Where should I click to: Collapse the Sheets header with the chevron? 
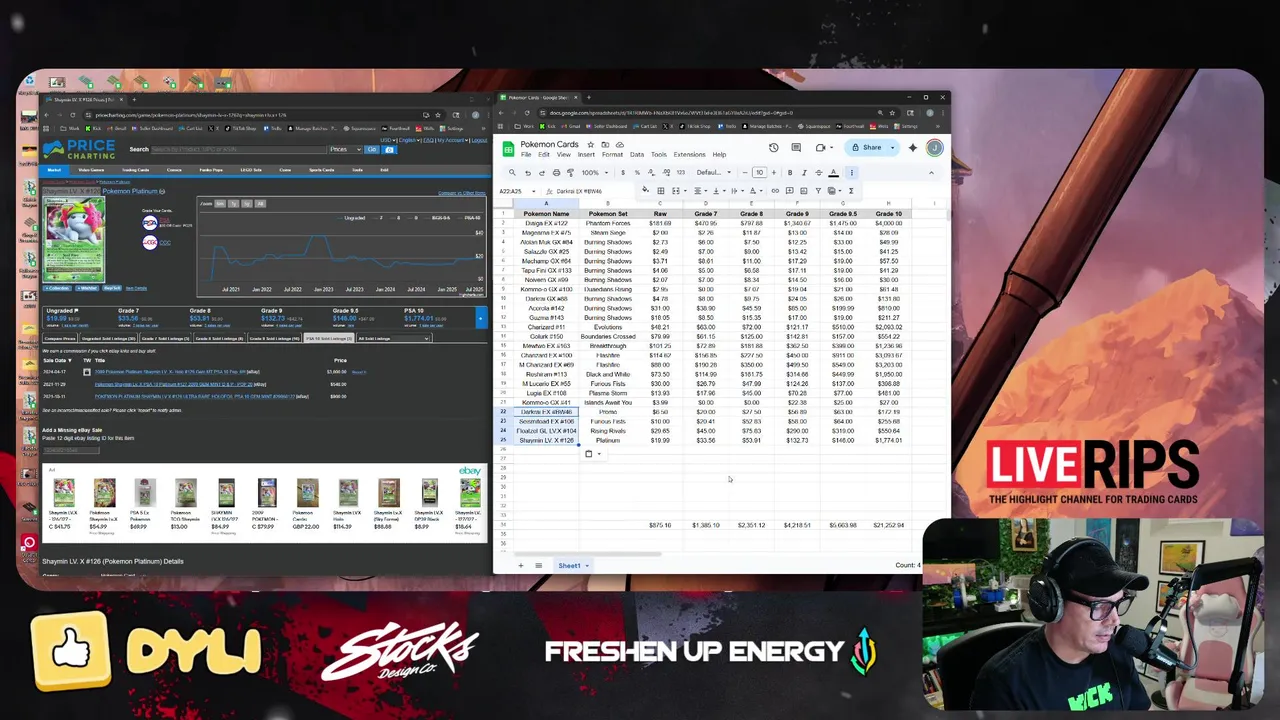click(x=932, y=173)
